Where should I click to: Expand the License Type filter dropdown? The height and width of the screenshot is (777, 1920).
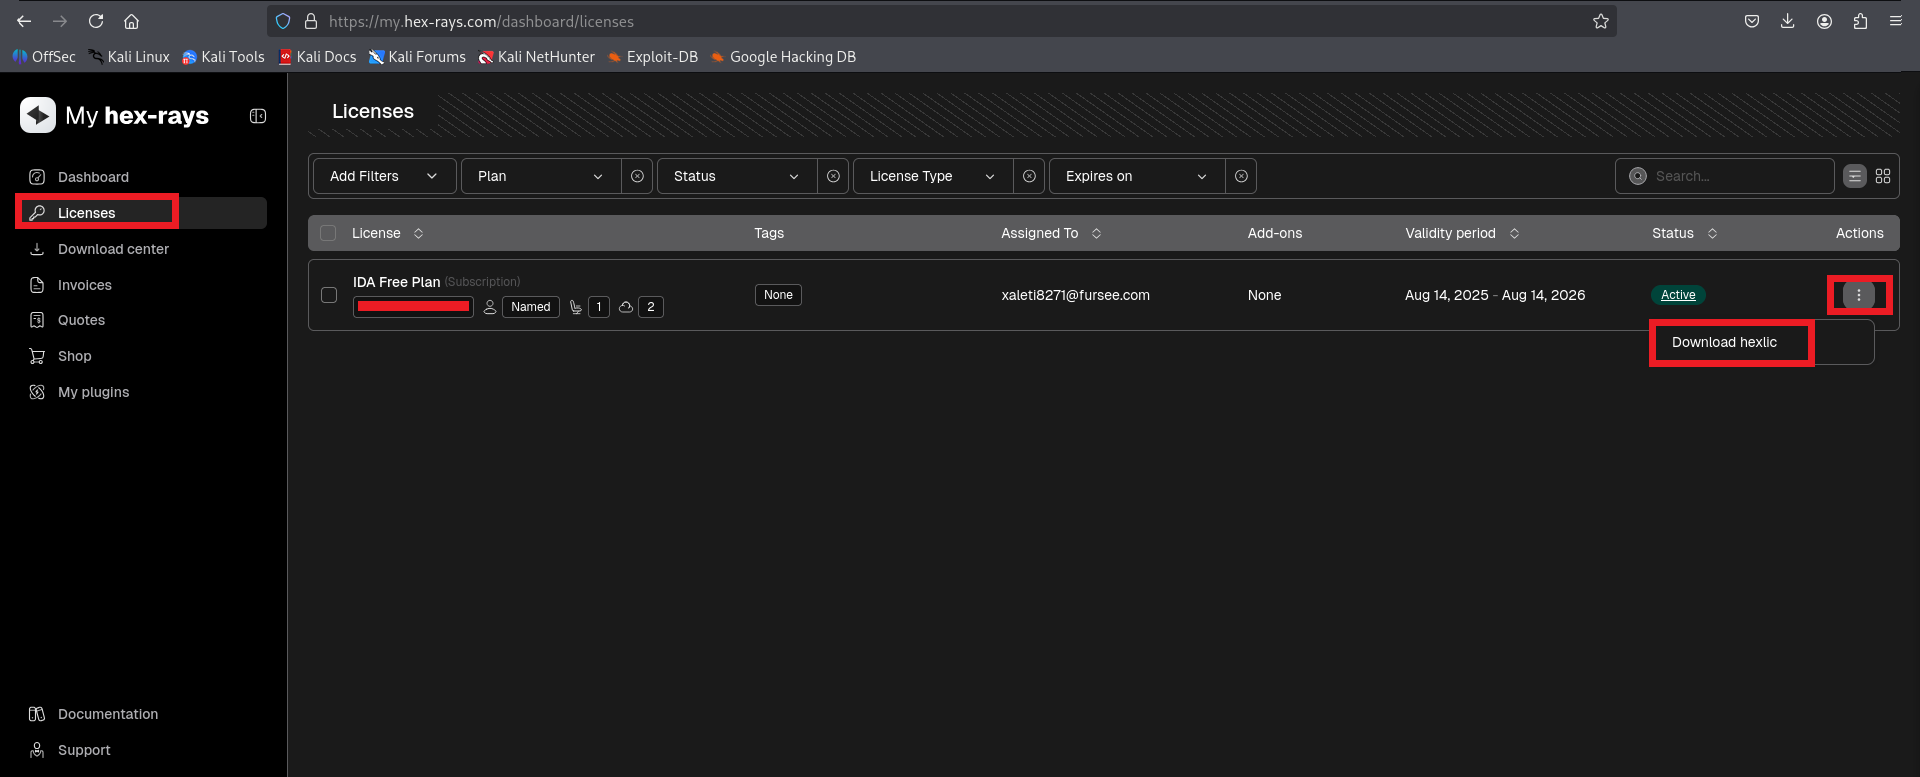933,176
